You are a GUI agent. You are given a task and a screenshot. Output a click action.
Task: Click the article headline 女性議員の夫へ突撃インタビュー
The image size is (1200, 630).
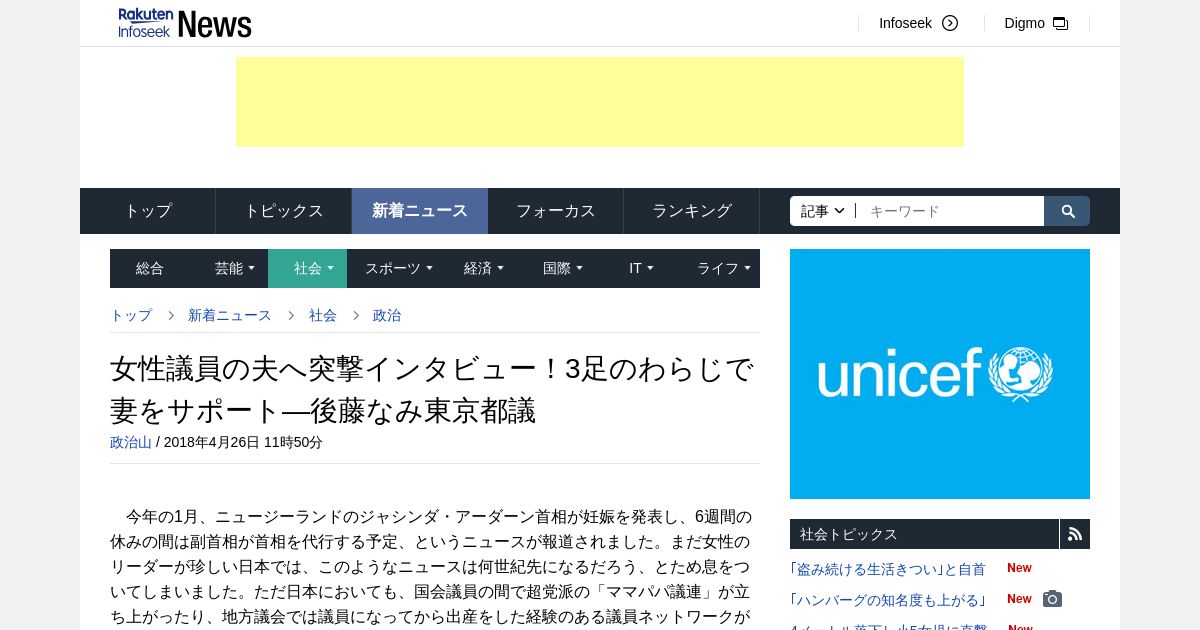[x=432, y=389]
